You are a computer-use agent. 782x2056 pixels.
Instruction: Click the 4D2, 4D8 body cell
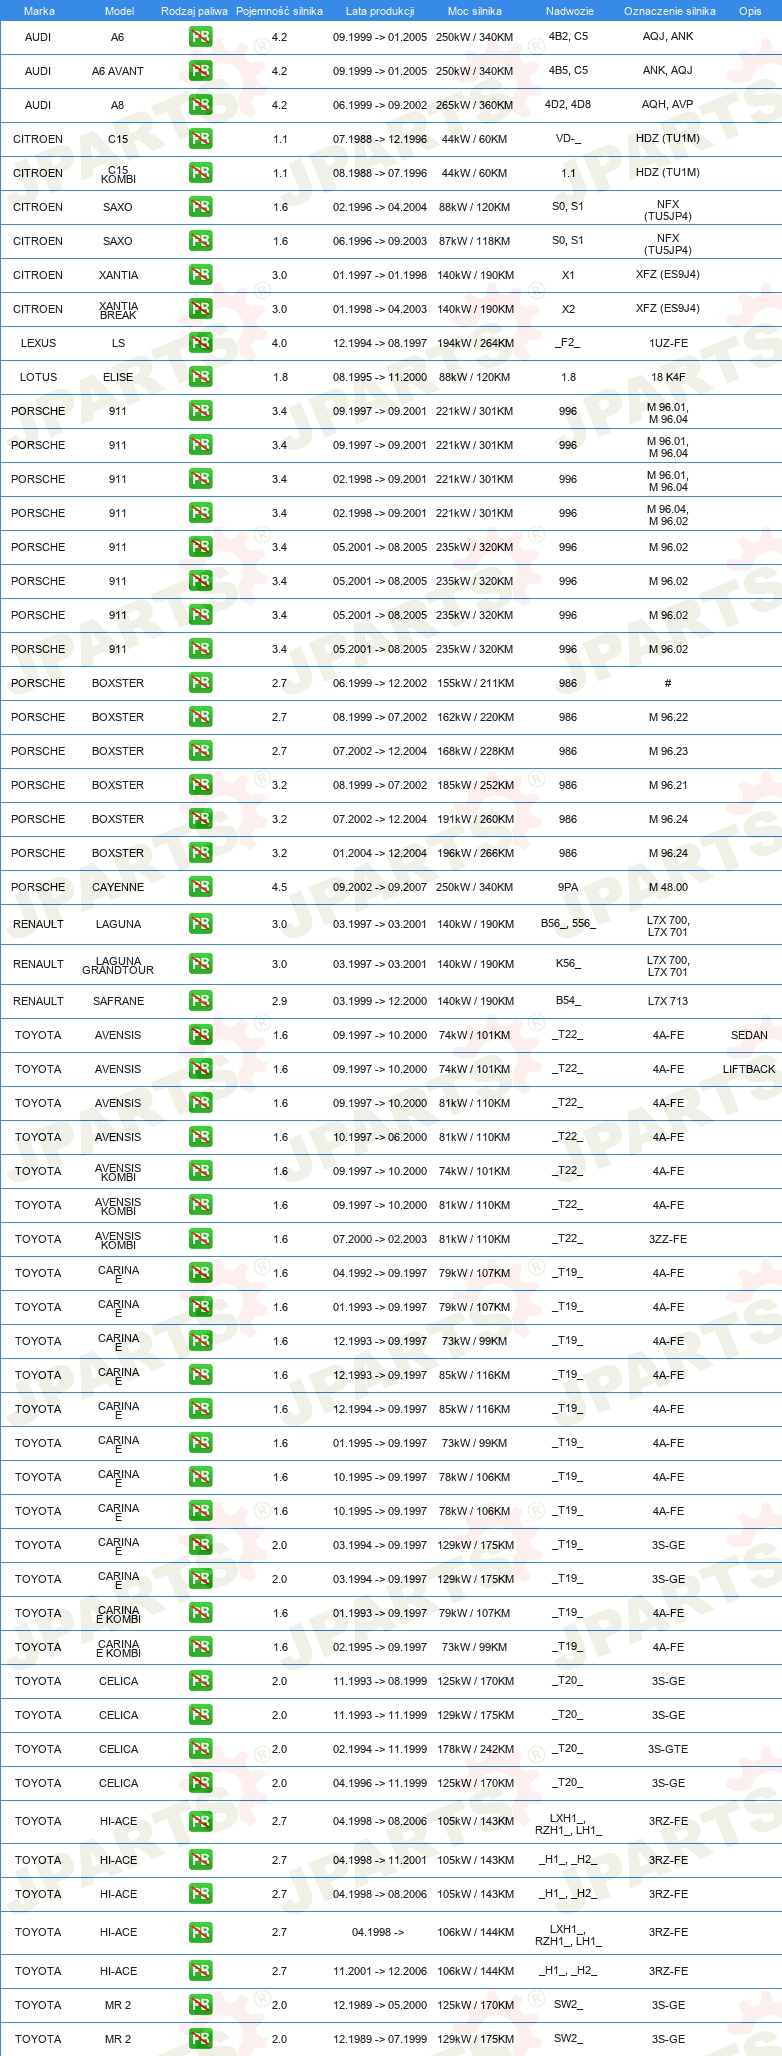(x=568, y=105)
